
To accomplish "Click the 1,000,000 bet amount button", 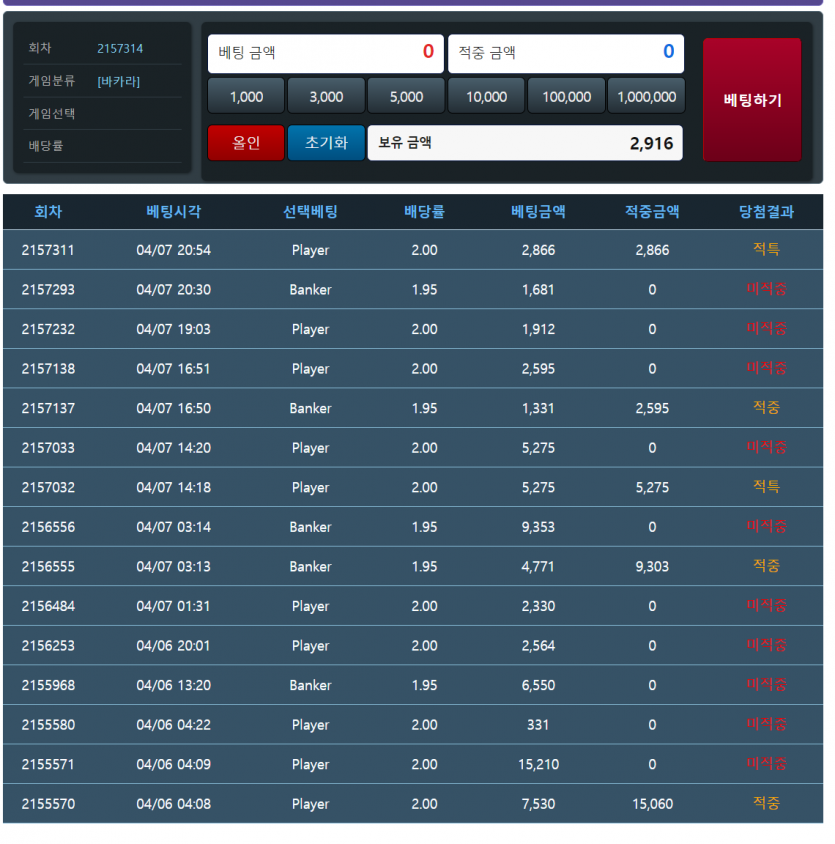I will tap(646, 97).
